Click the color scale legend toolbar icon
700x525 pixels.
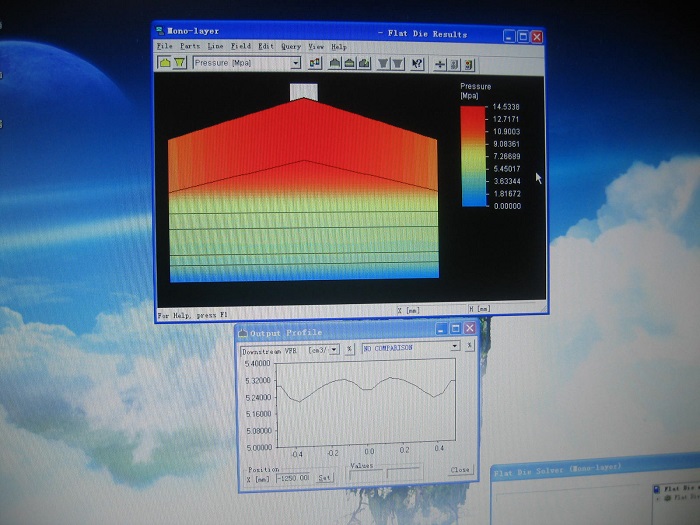click(315, 64)
